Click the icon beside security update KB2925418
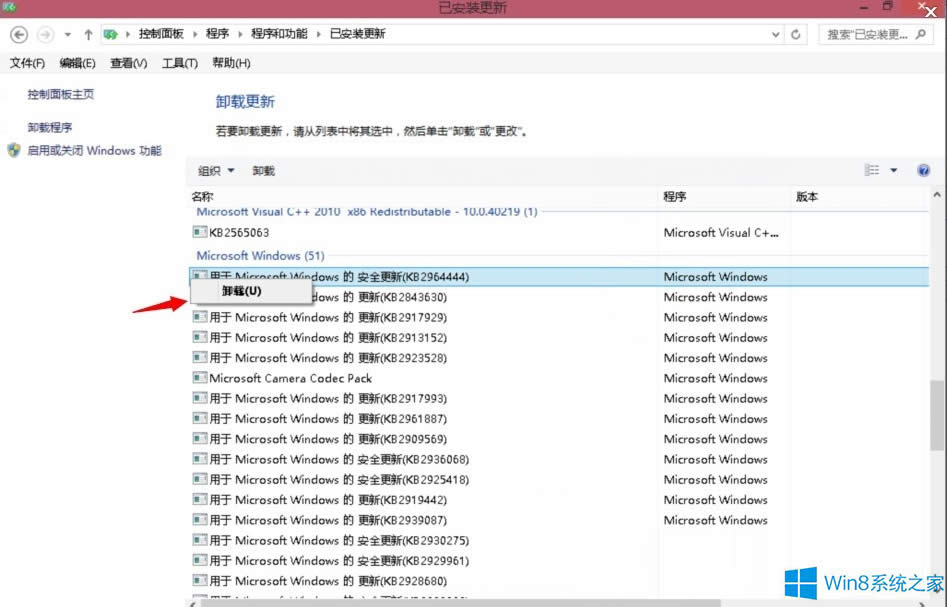This screenshot has width=947, height=607. click(199, 479)
